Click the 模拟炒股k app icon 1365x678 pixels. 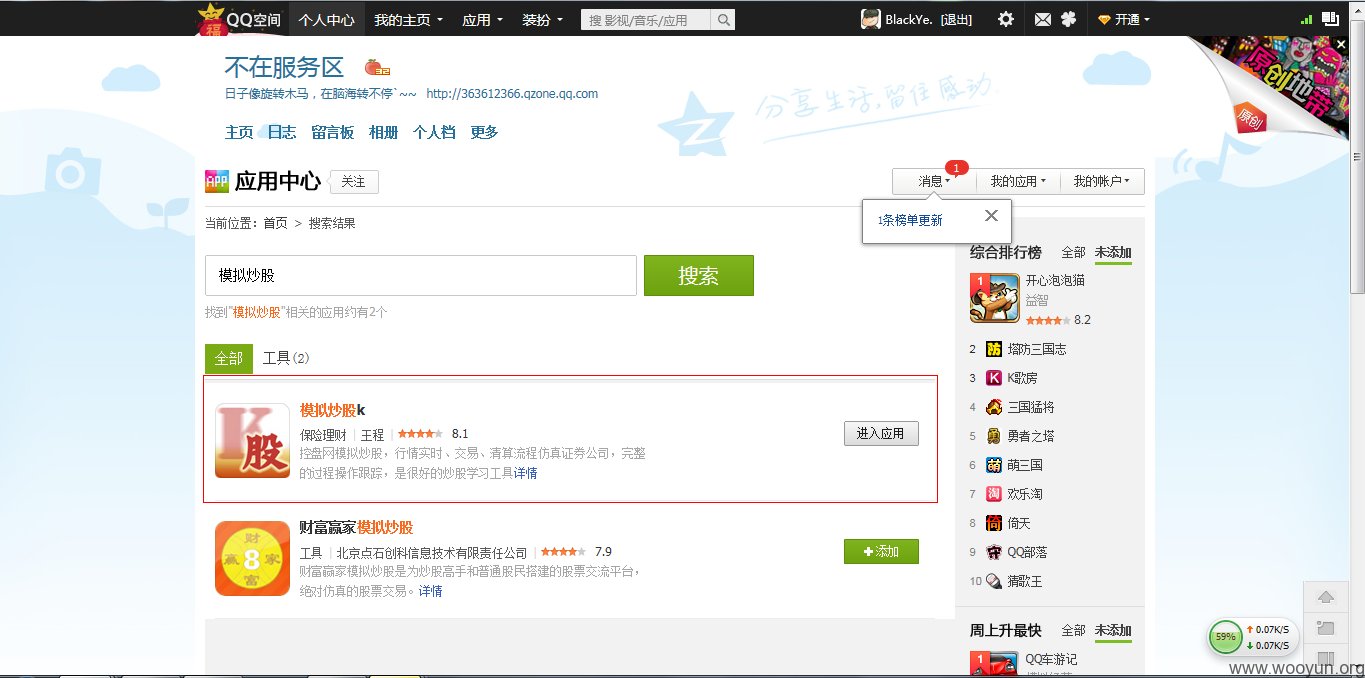[x=252, y=441]
